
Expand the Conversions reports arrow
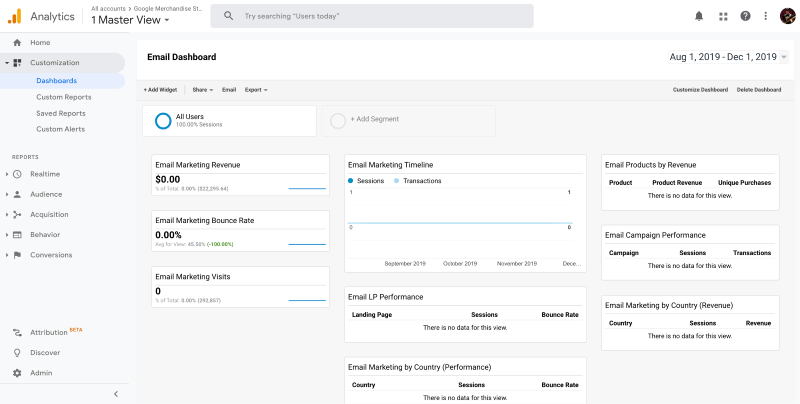(x=7, y=255)
